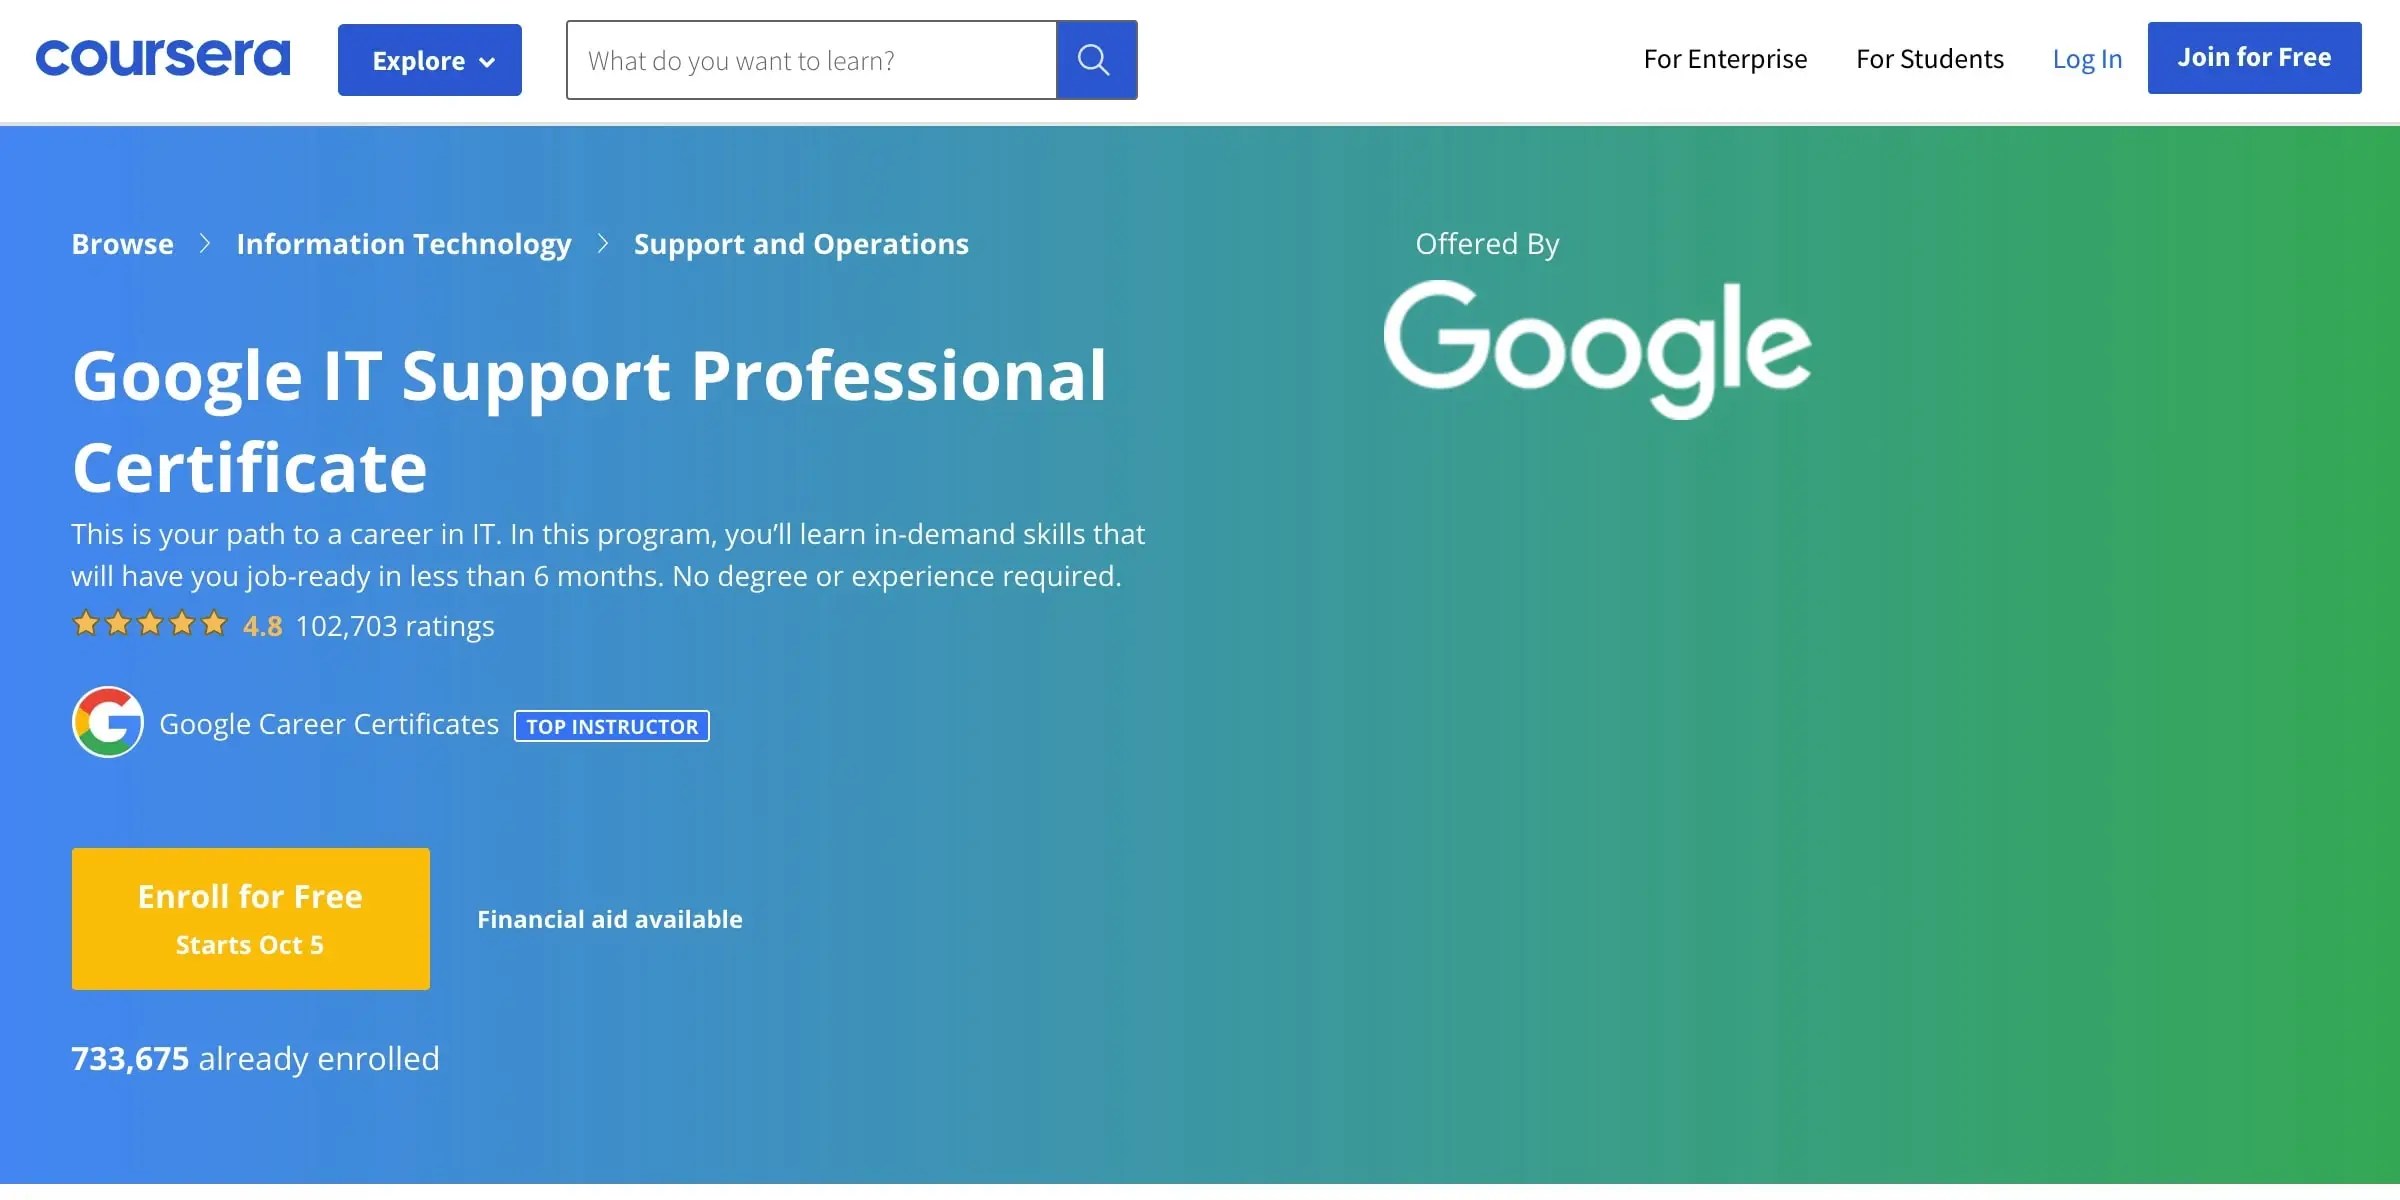
Task: Open the For Students menu item
Action: click(x=1929, y=59)
